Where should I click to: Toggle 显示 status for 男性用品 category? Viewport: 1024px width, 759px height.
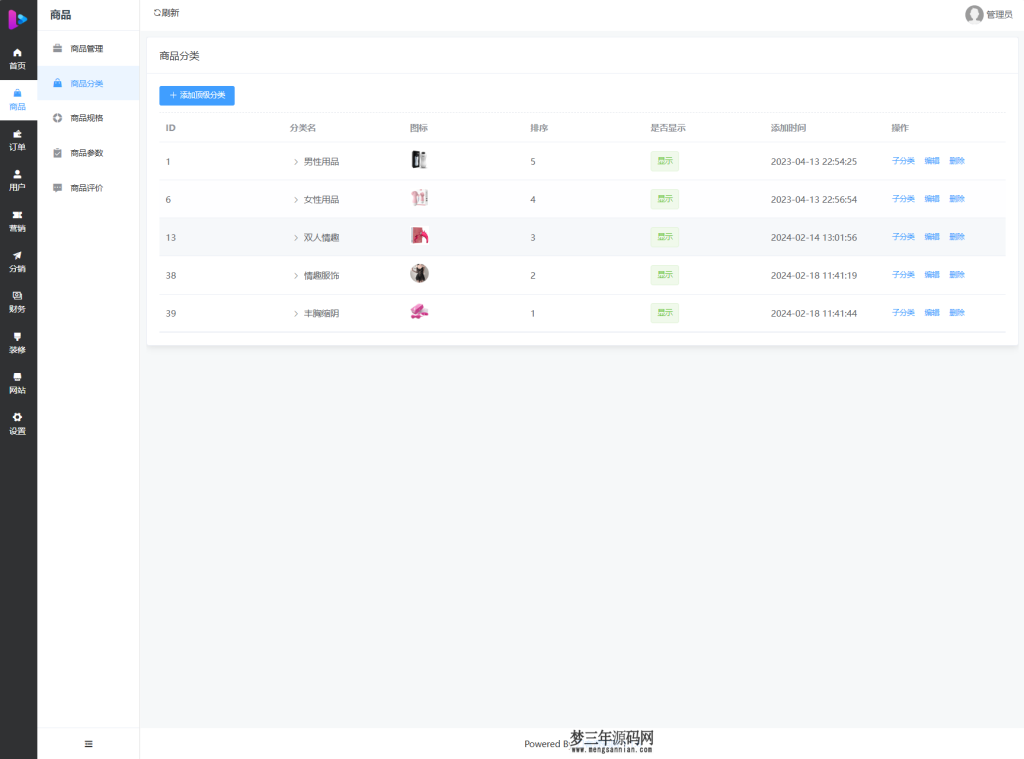click(664, 161)
